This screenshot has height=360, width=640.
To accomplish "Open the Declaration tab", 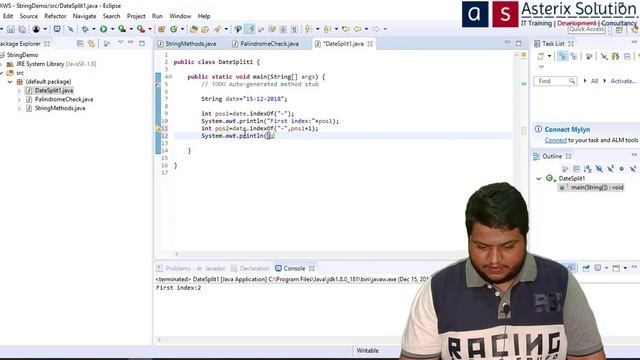I will pos(251,269).
